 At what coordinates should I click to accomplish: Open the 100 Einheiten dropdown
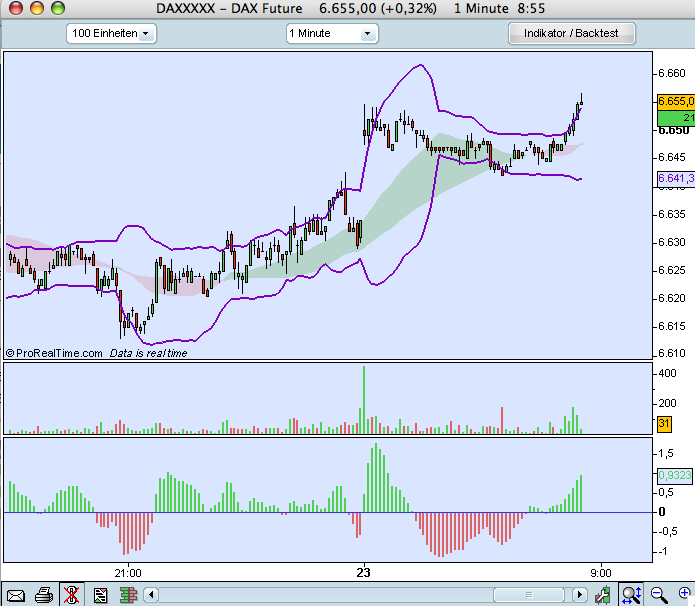tap(111, 33)
